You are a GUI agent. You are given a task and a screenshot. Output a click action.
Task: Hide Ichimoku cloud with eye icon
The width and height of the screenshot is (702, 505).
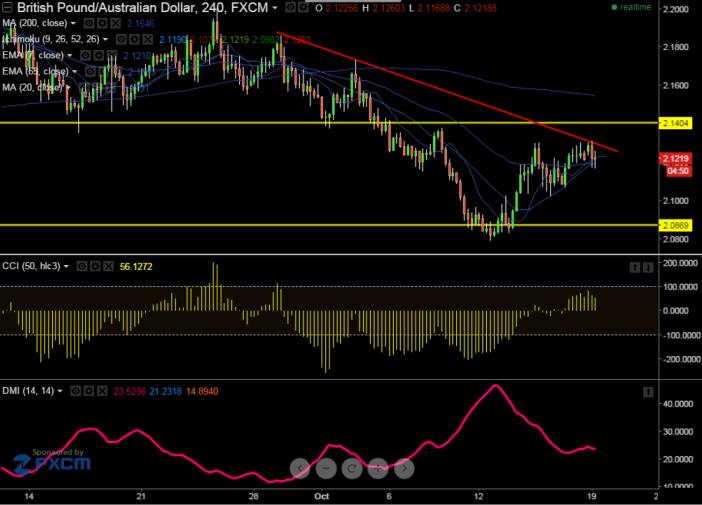pyautogui.click(x=121, y=39)
